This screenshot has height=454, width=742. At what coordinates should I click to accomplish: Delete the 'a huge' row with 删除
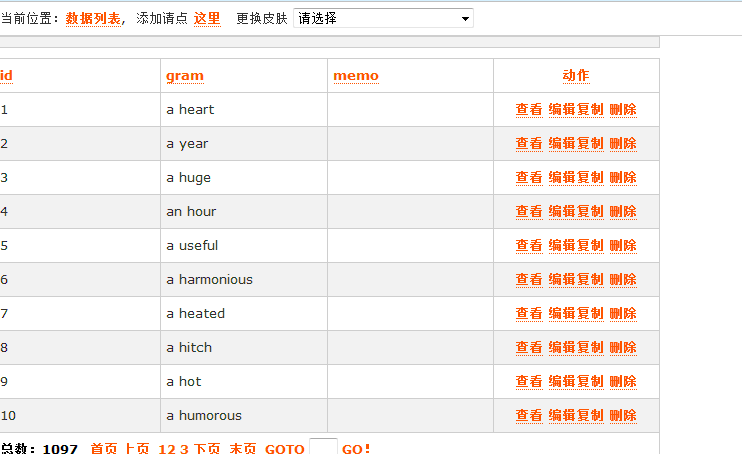[x=623, y=178]
